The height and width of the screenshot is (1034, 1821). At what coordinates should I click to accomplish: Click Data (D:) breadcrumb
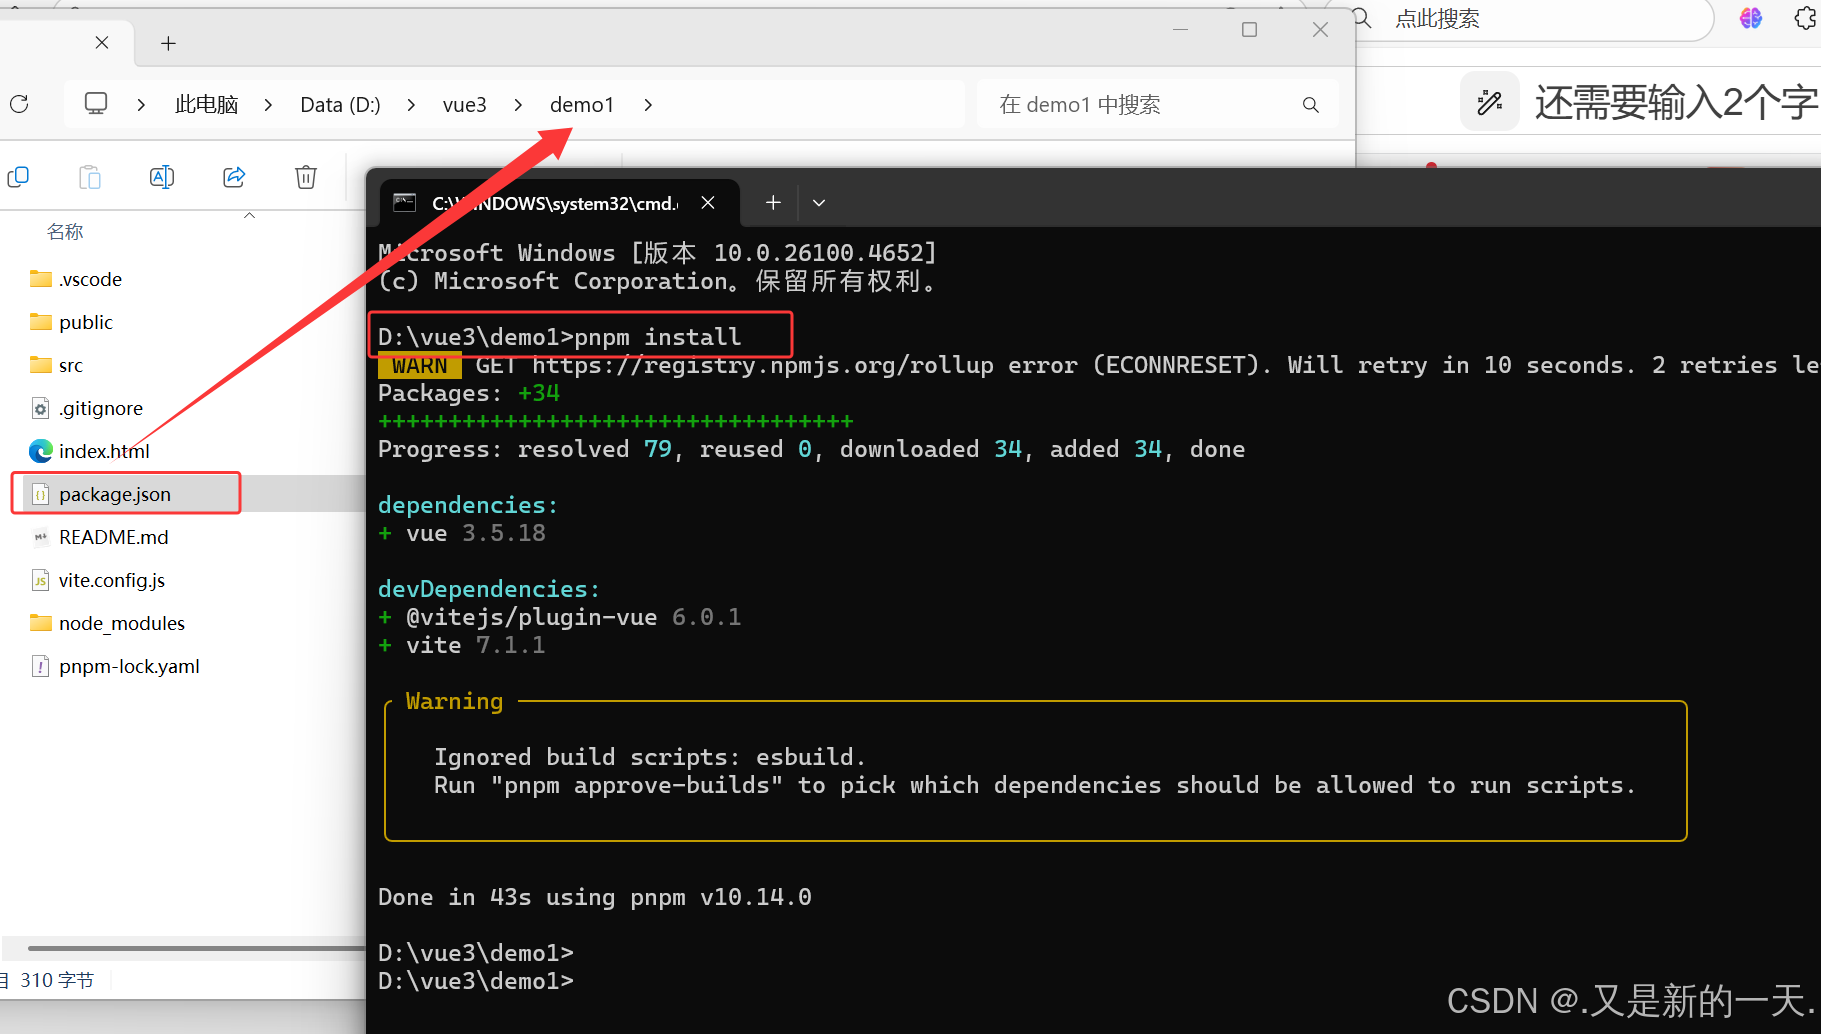pos(340,105)
